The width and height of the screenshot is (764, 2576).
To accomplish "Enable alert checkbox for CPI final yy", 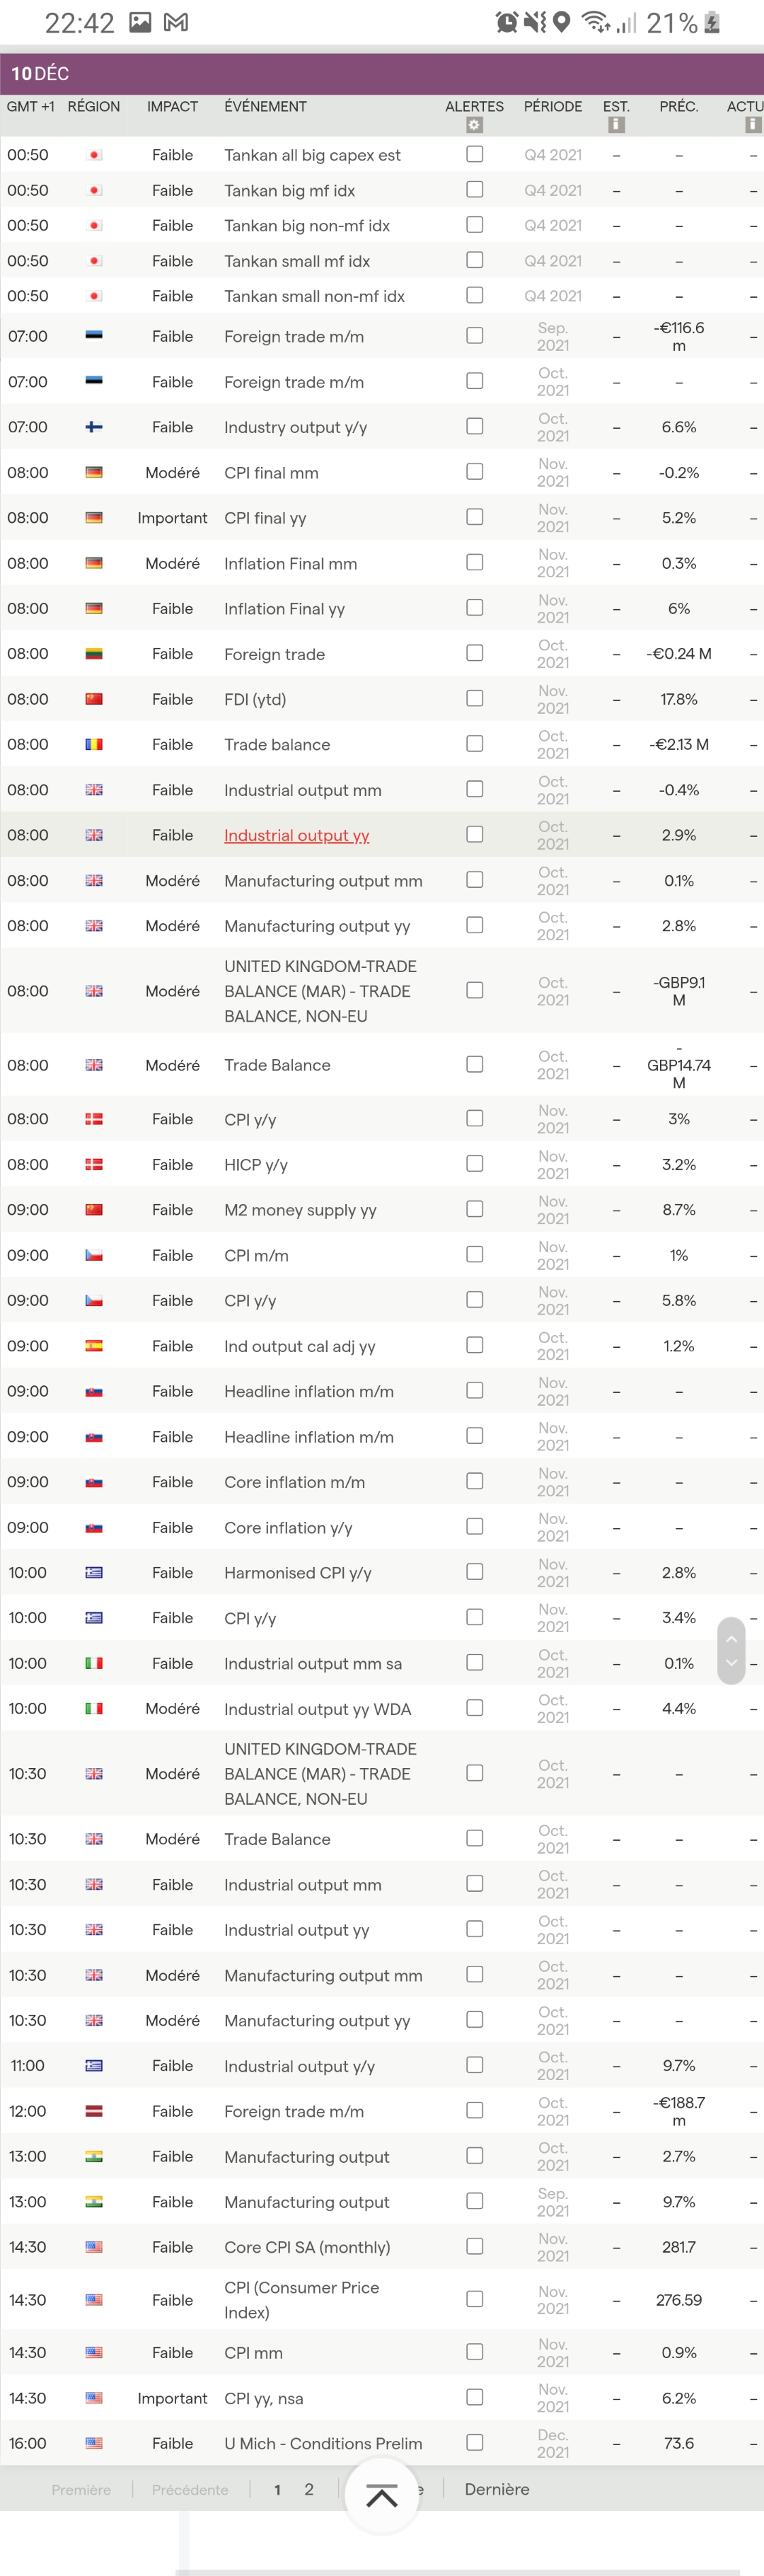I will 475,517.
